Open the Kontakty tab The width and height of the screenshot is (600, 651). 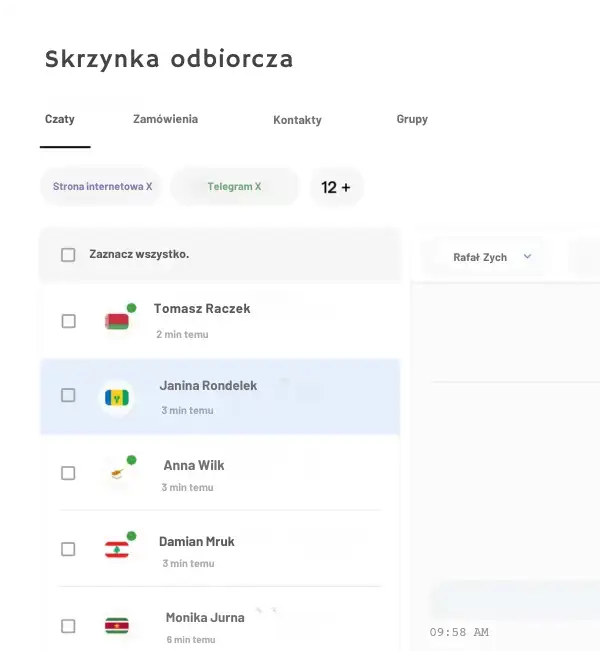297,120
